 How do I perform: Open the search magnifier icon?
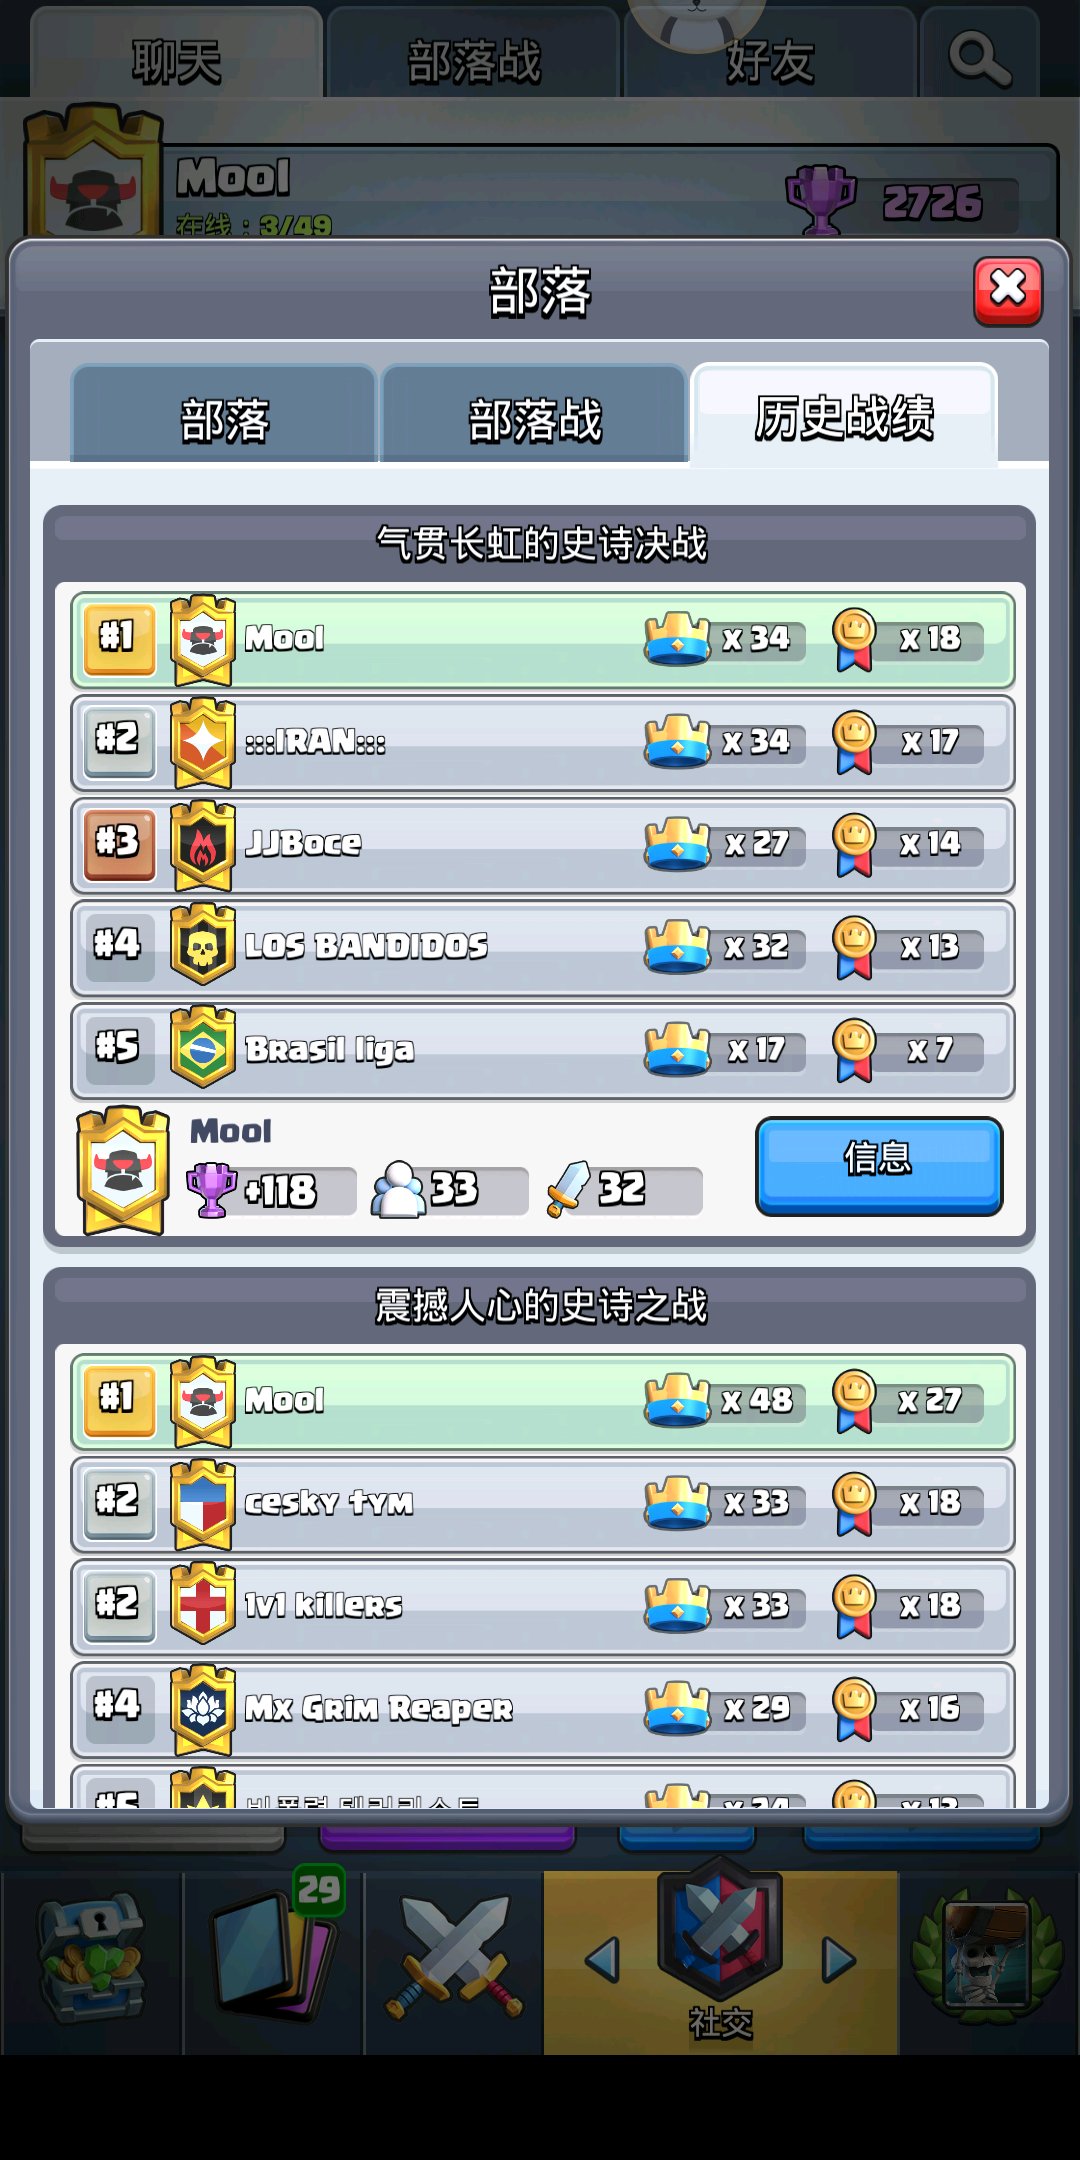(979, 60)
